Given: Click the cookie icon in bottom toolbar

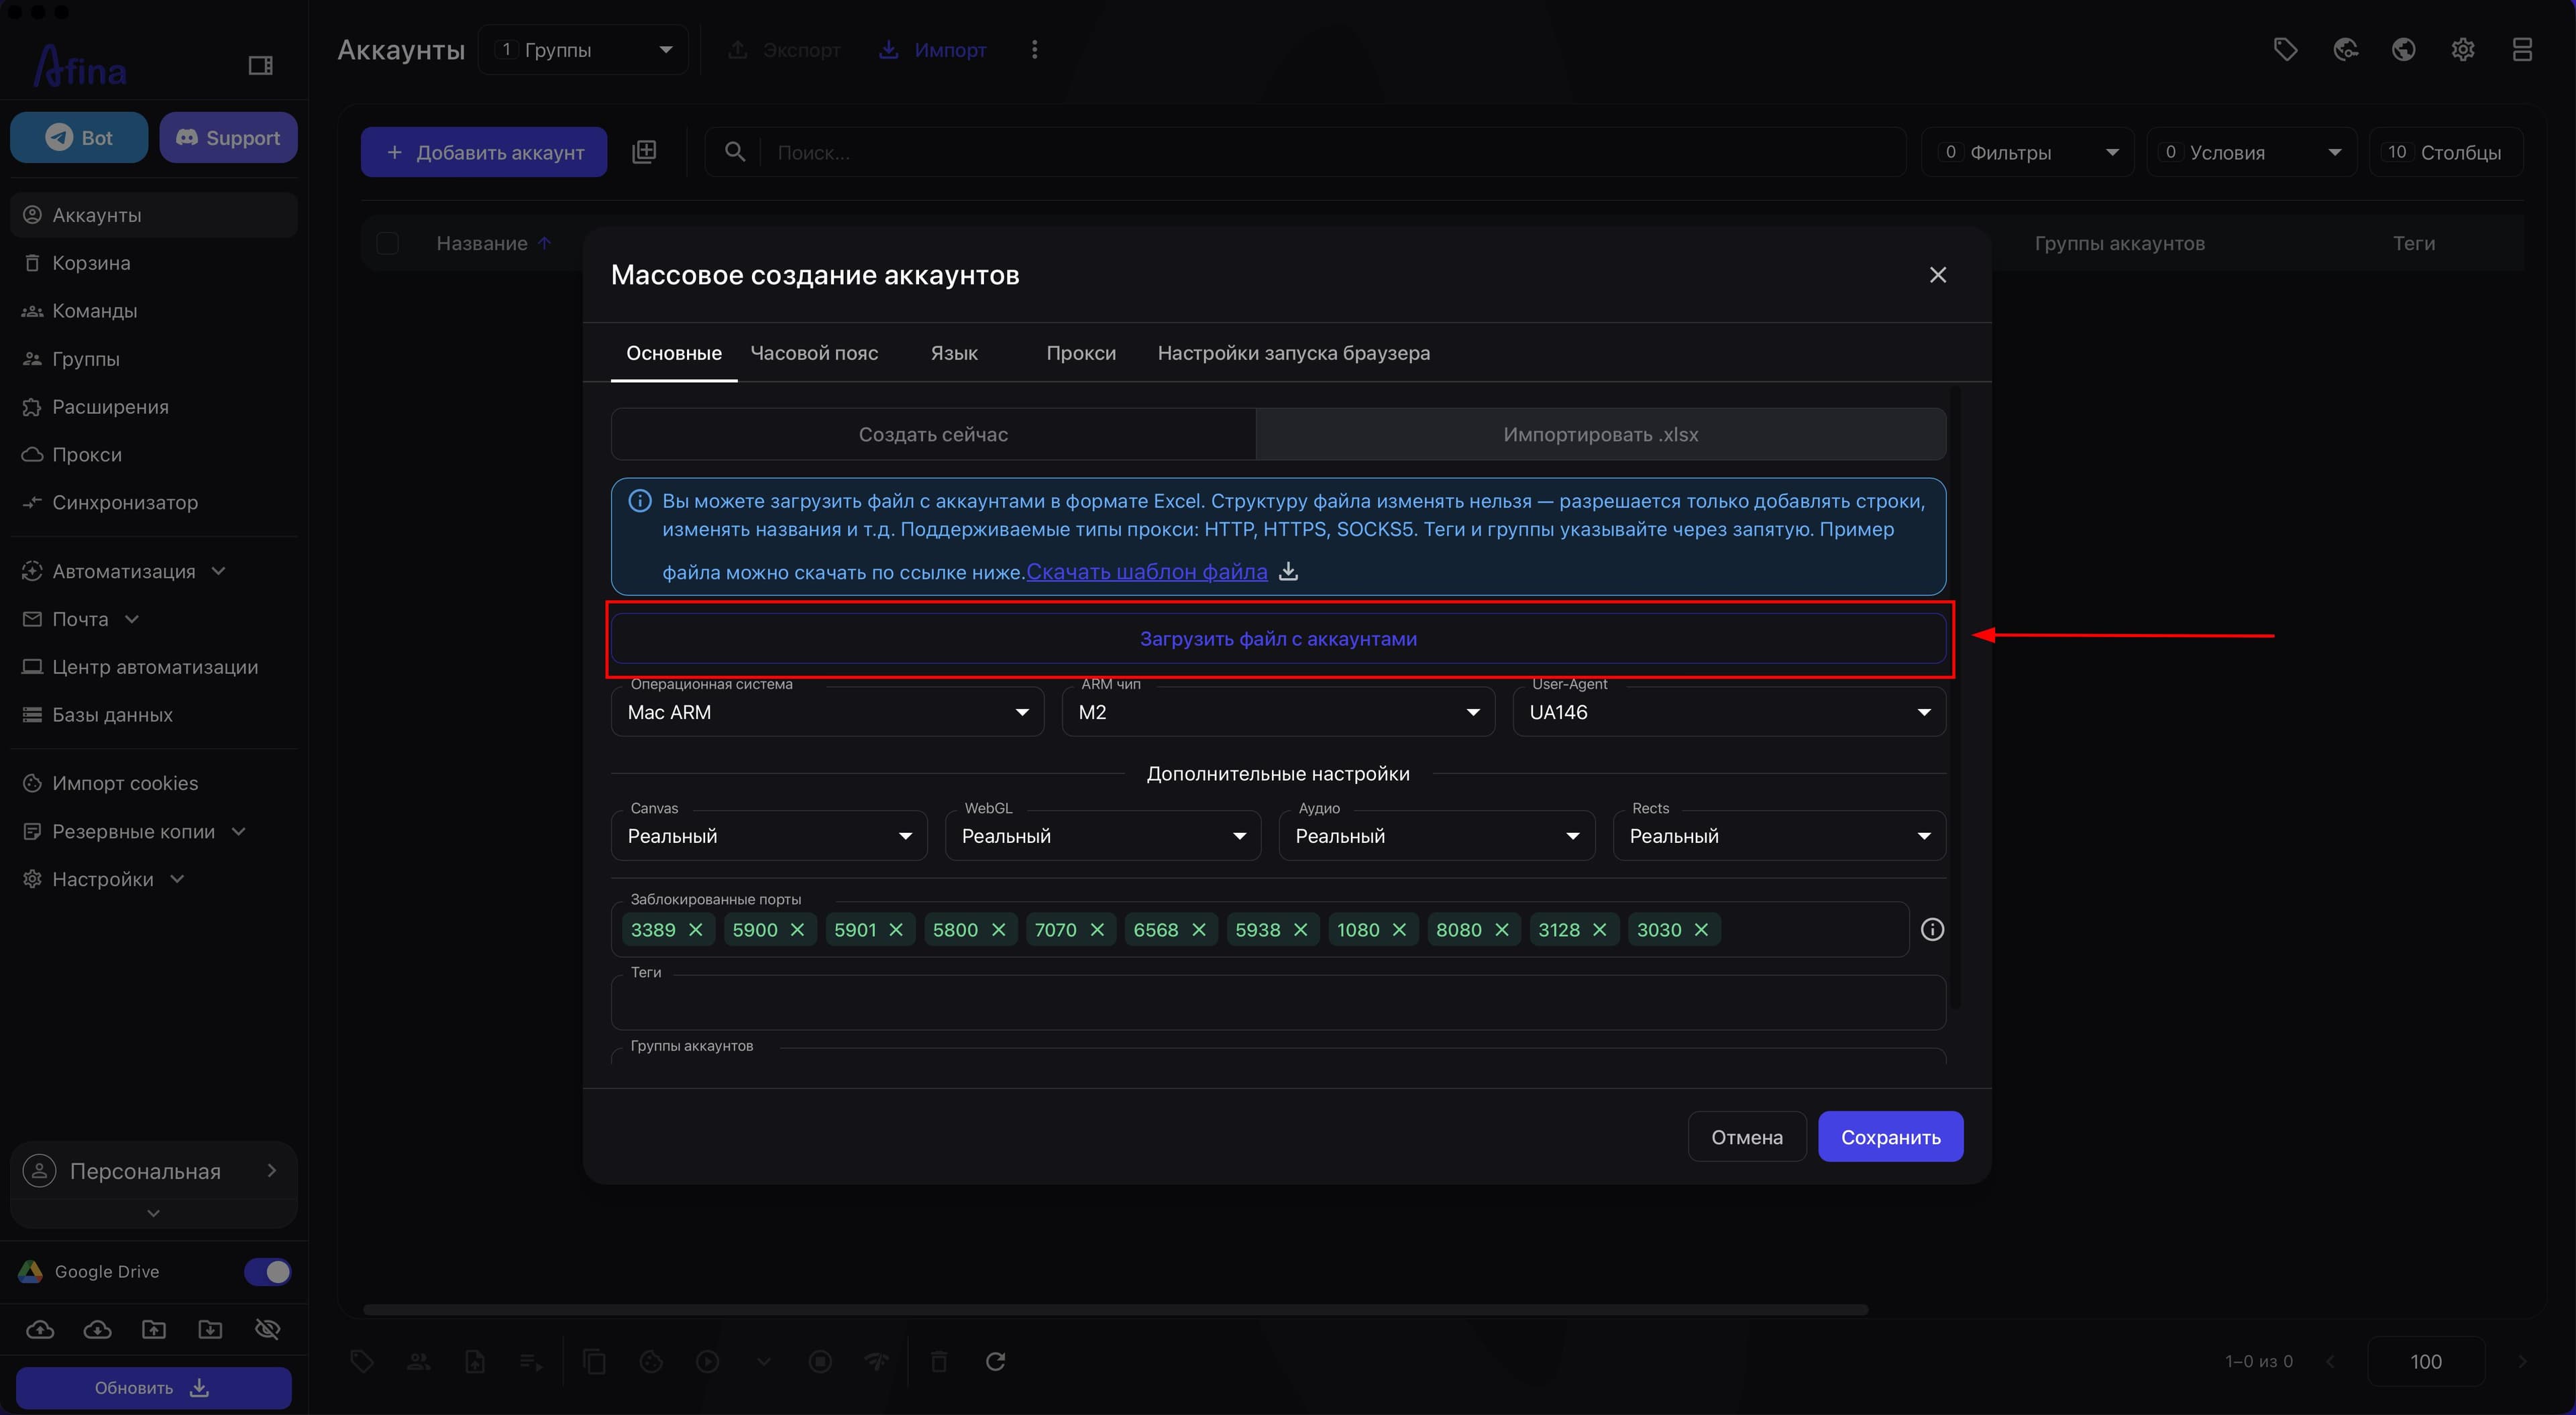Looking at the screenshot, I should [x=651, y=1361].
